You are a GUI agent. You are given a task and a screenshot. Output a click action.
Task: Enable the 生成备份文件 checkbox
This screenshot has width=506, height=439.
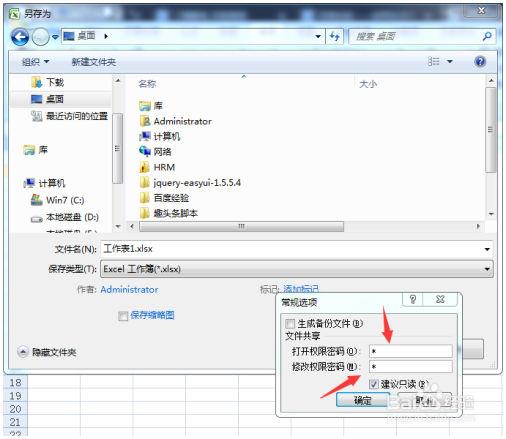(290, 323)
